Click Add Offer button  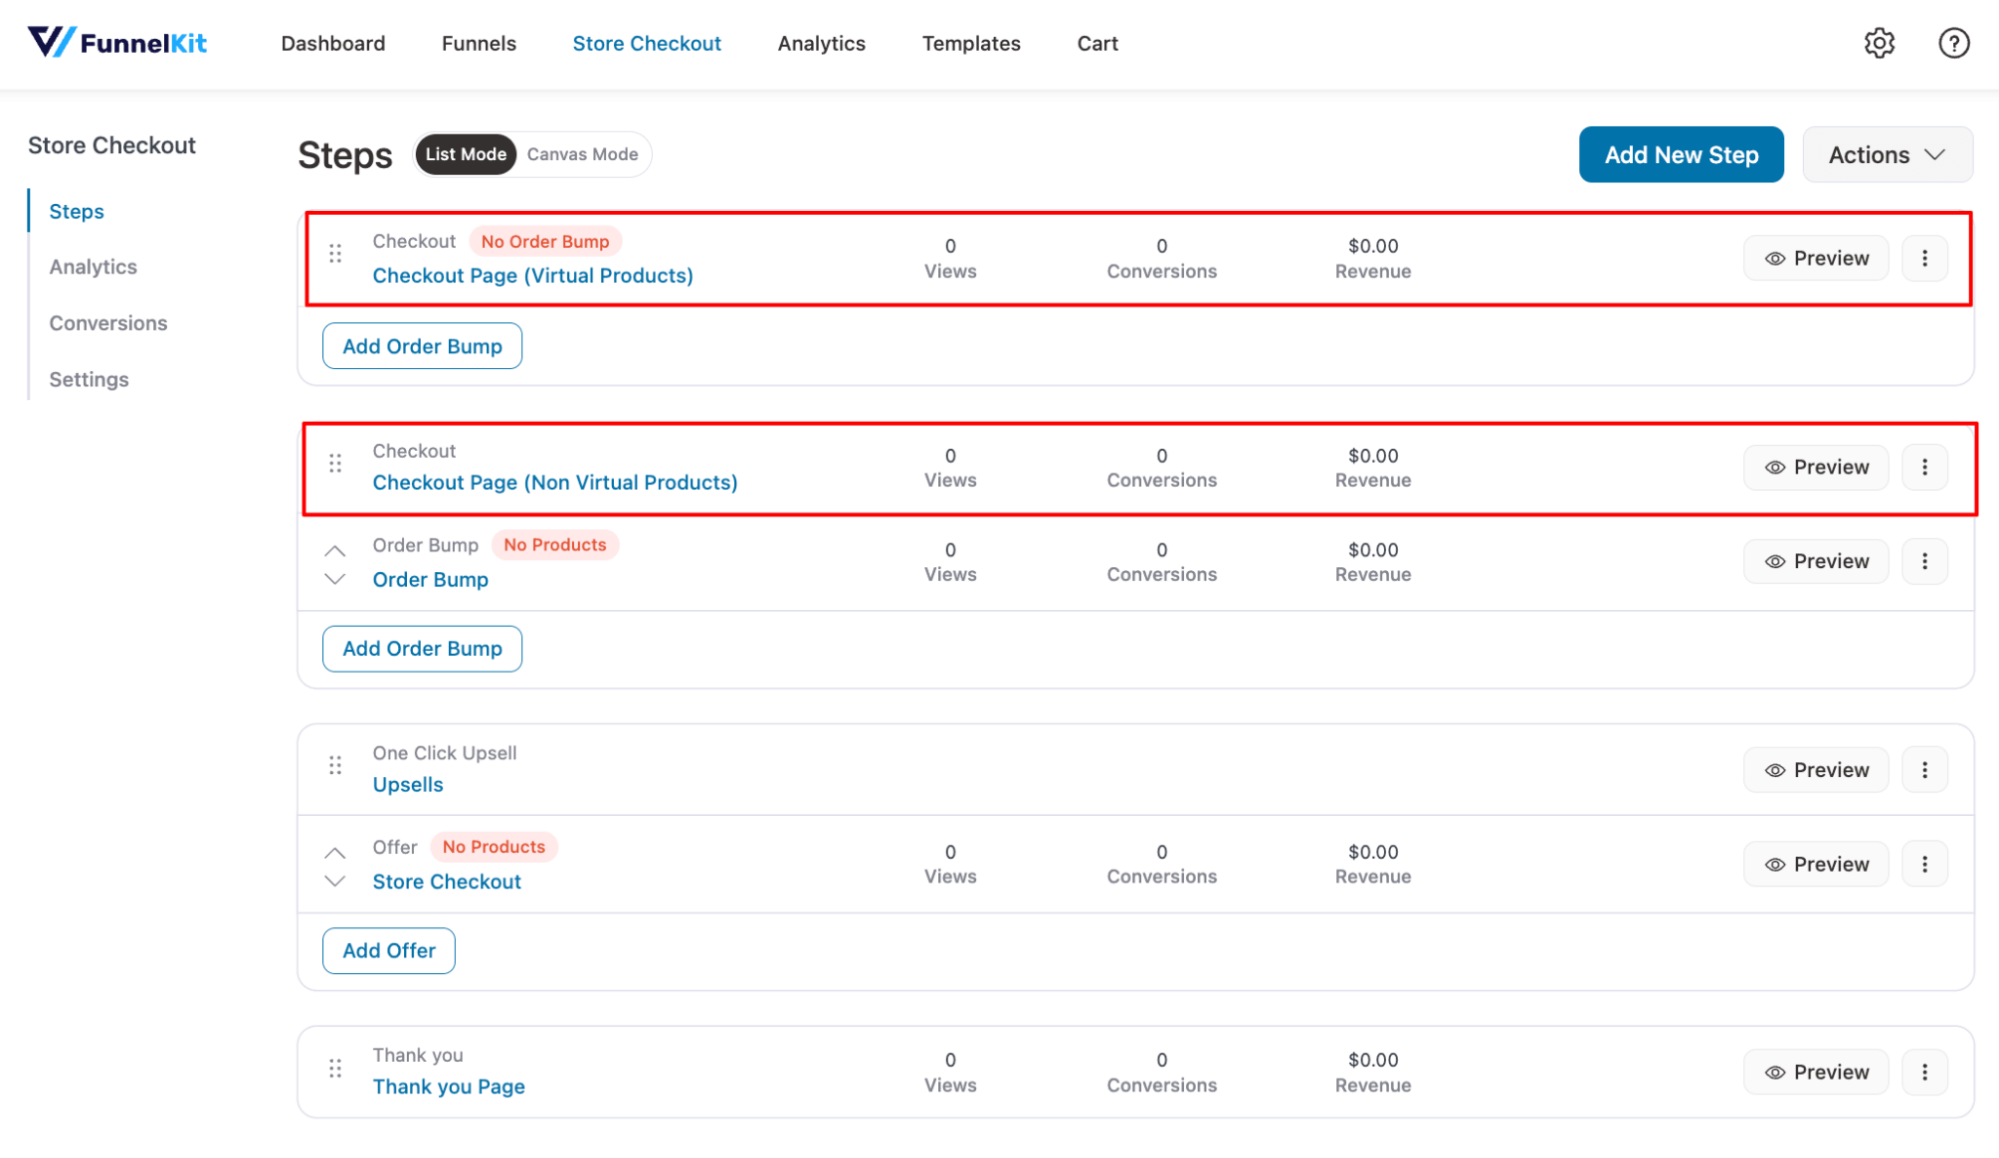389,950
